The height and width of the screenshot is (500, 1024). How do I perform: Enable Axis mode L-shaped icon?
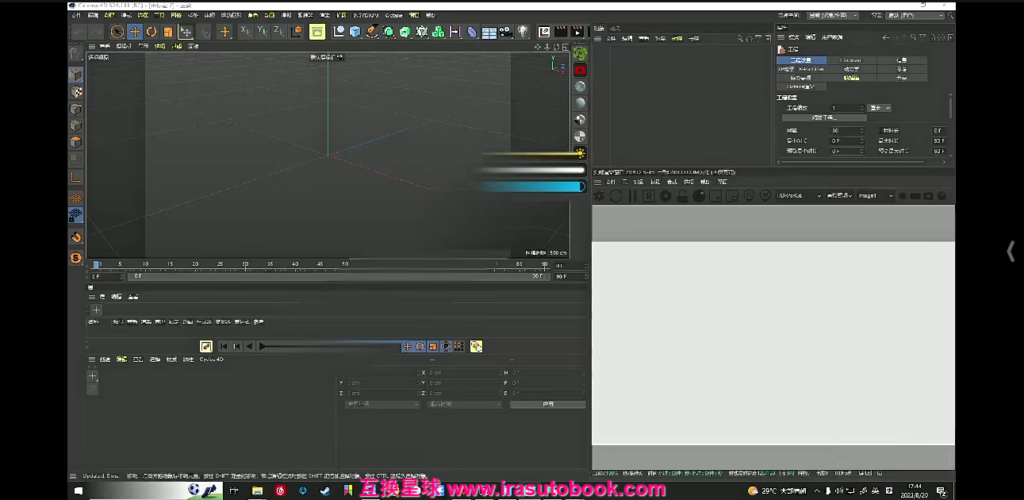coord(76,177)
